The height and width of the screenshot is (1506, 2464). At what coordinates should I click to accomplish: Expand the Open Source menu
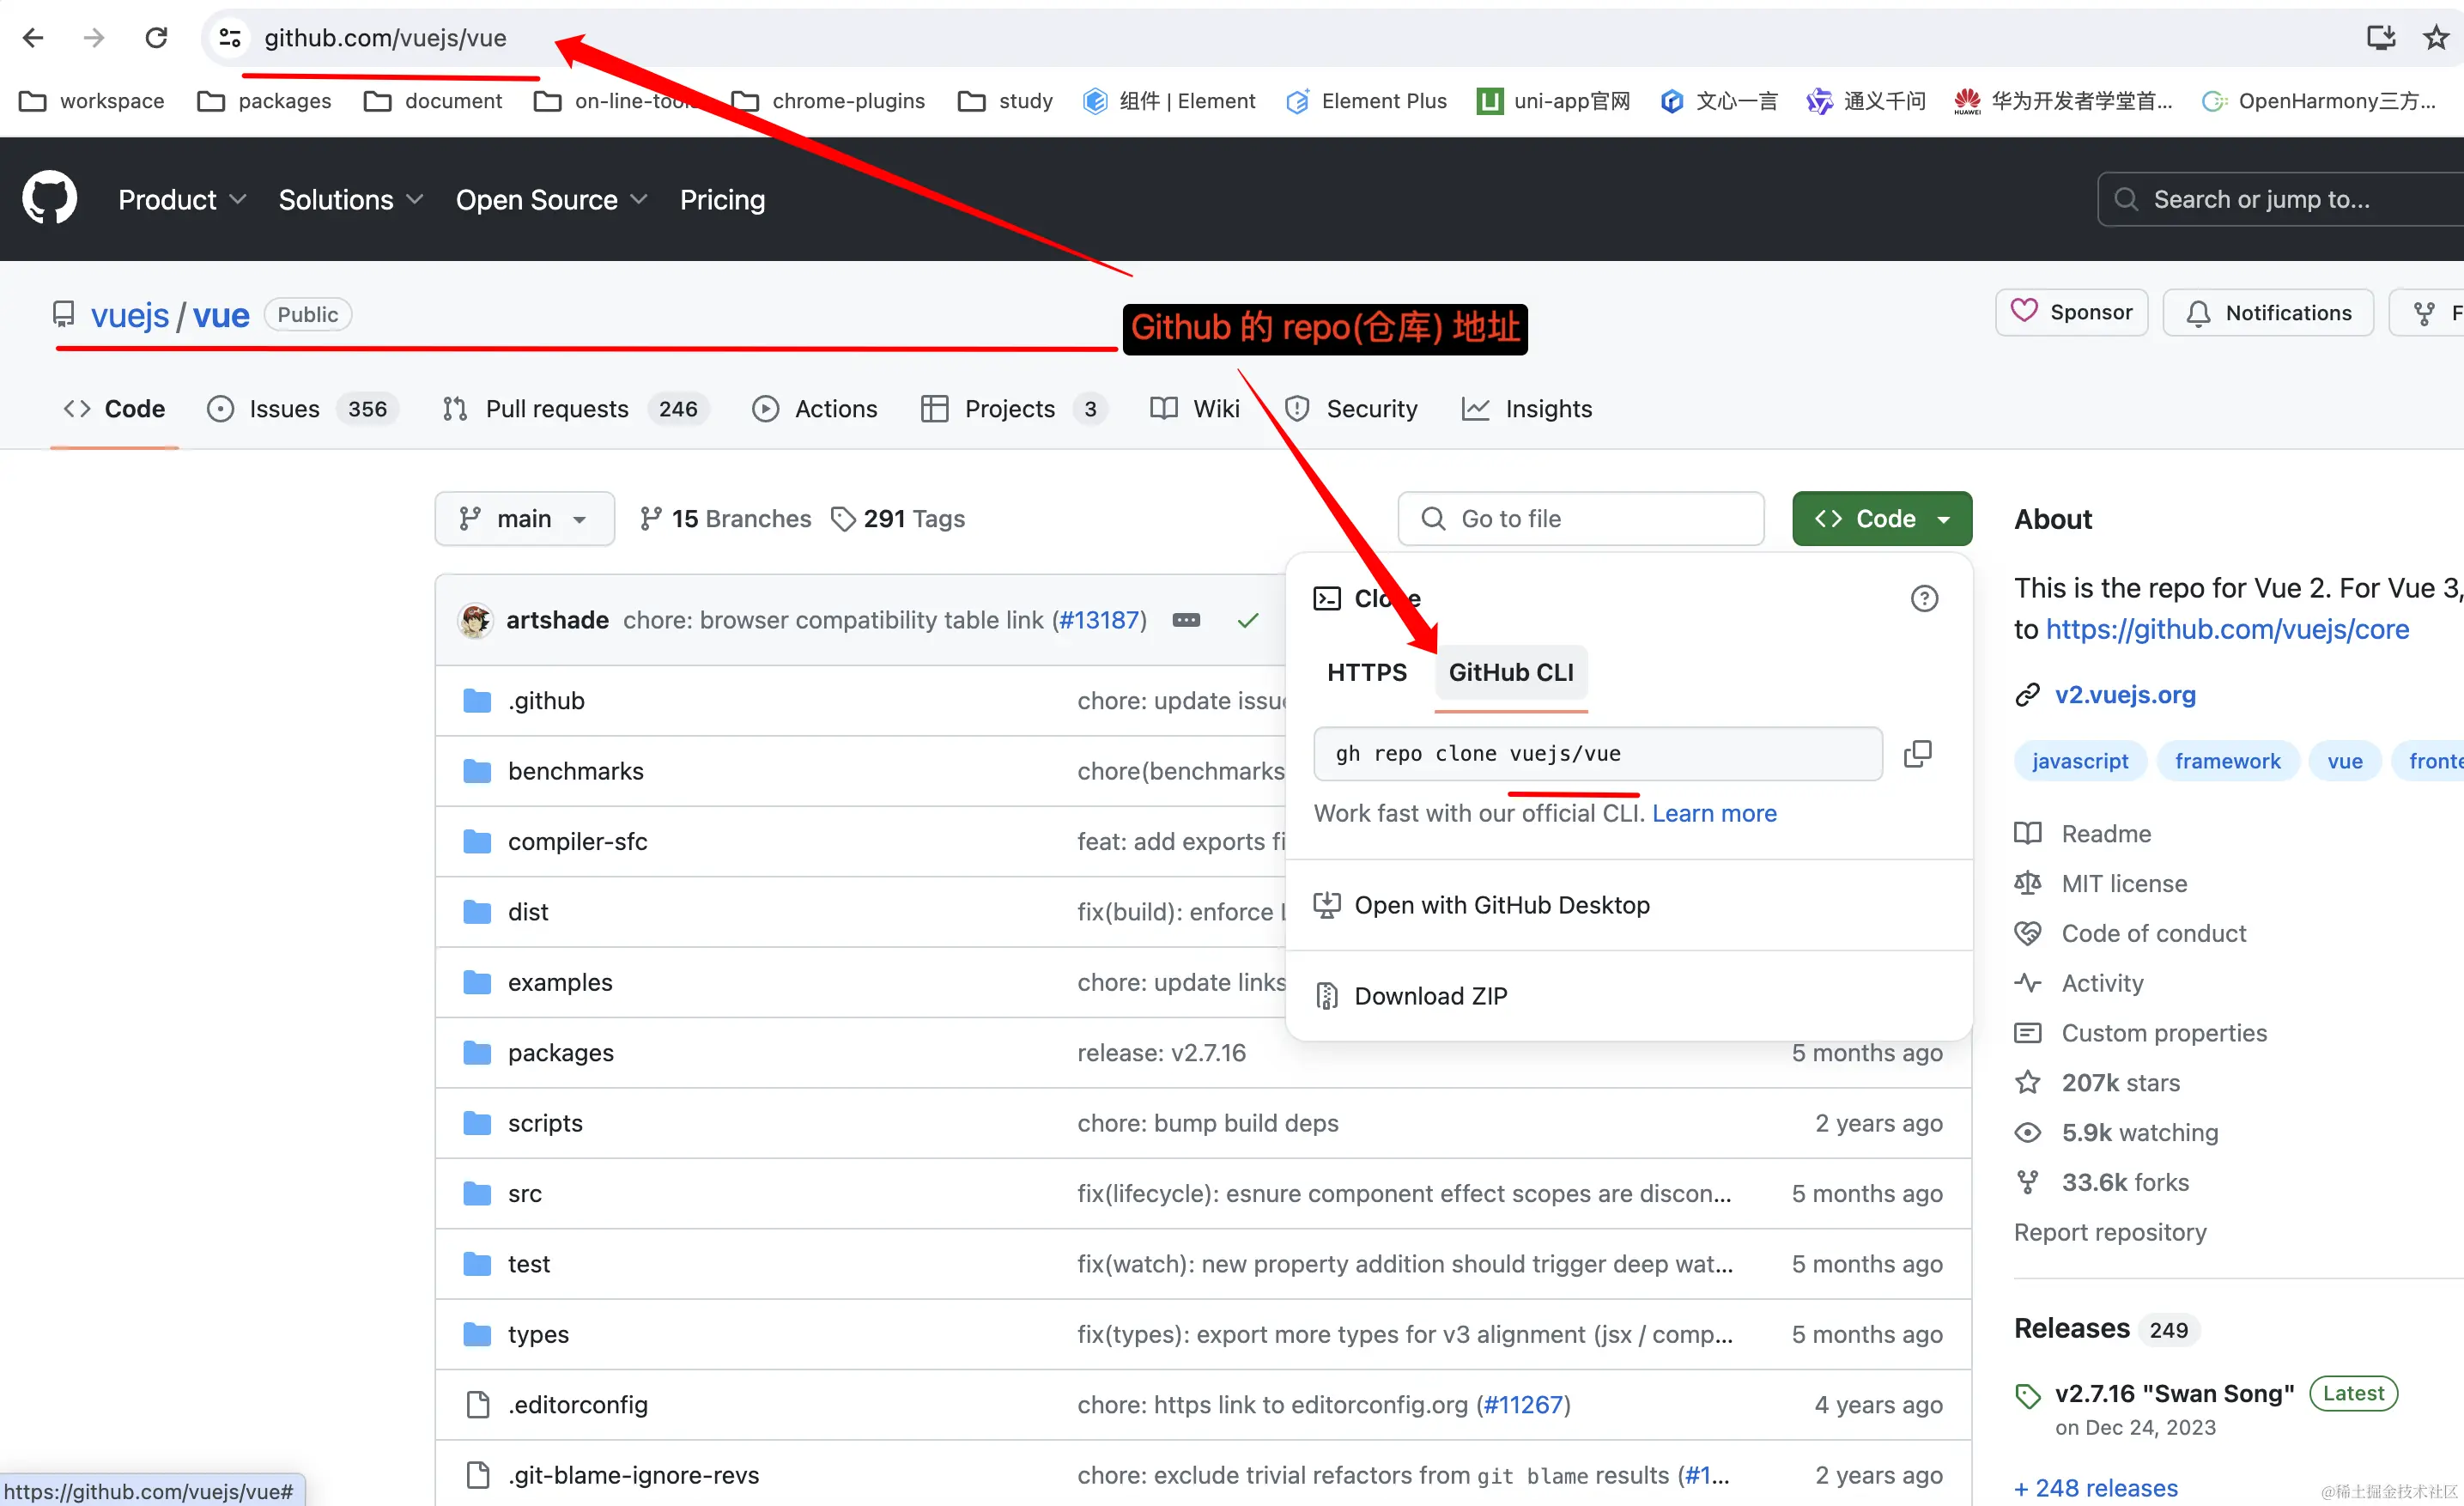[x=552, y=199]
